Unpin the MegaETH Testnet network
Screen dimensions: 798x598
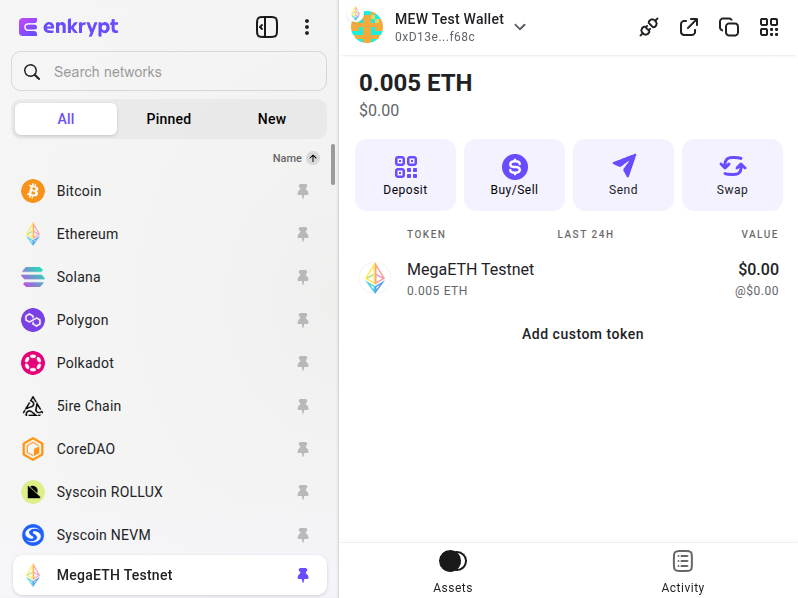point(303,575)
